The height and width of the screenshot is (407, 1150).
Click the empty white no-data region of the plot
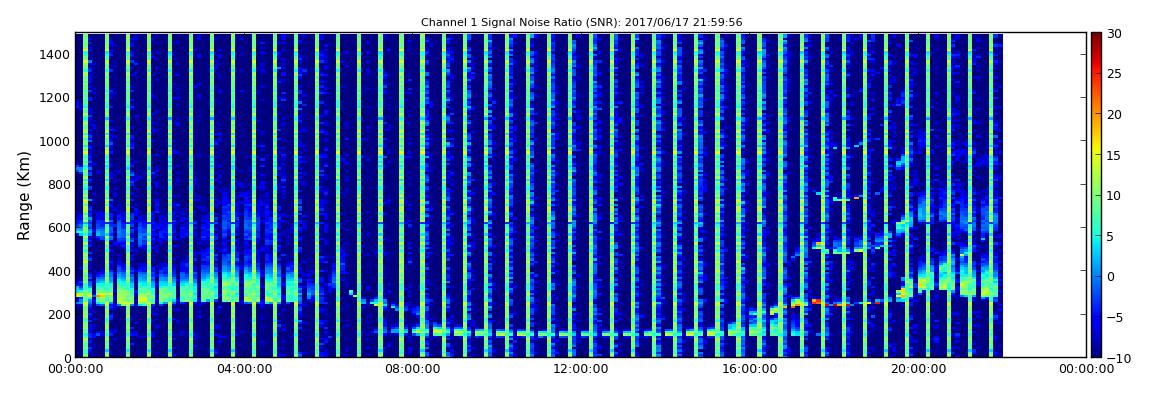(x=1044, y=195)
